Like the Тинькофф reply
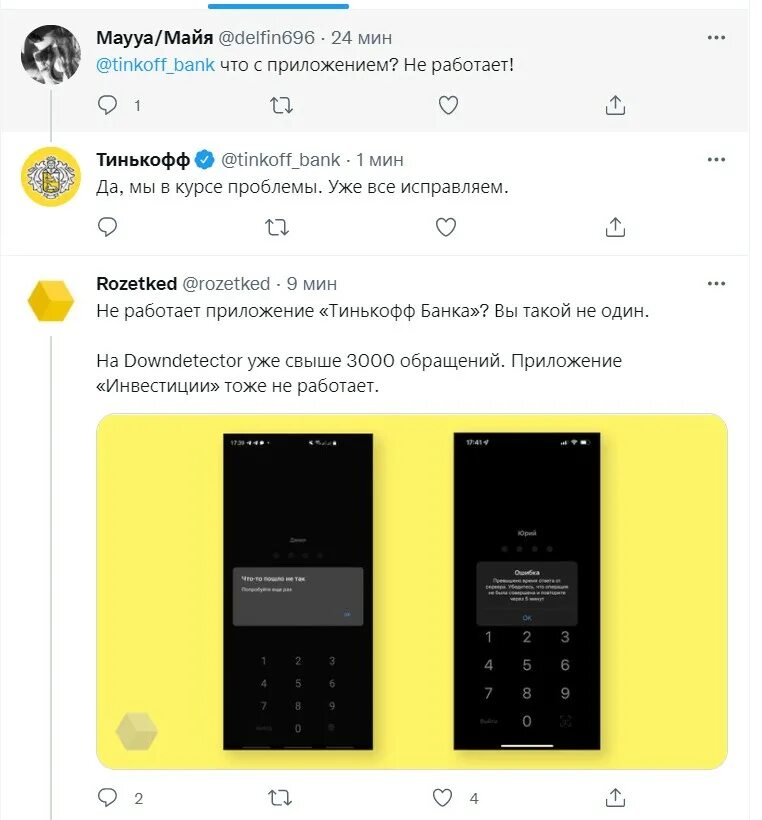Screen dimensions: 762x820 tap(446, 227)
